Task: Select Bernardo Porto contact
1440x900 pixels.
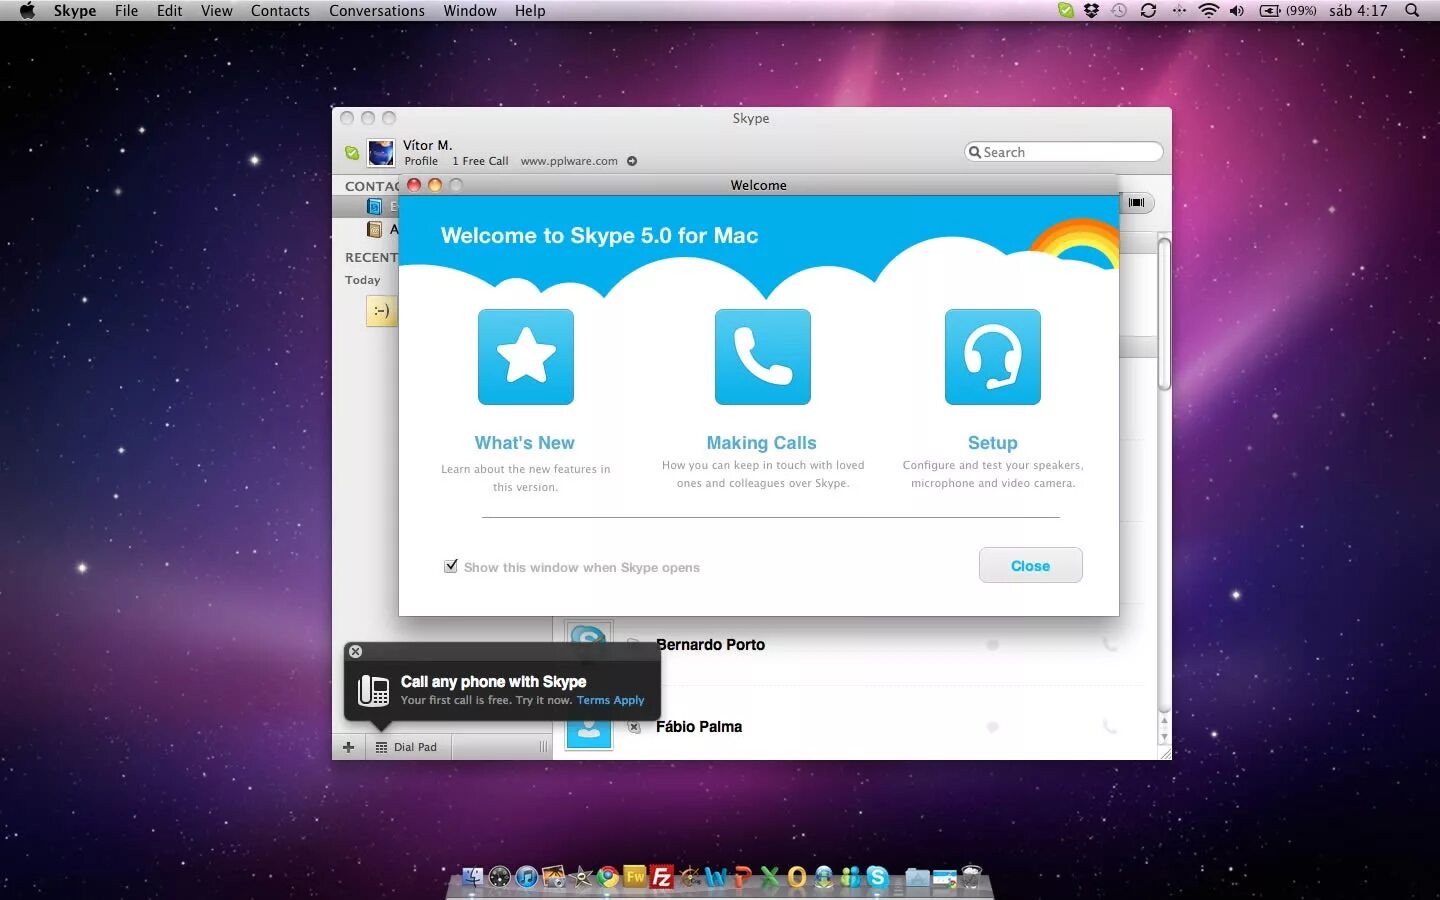Action: point(711,645)
